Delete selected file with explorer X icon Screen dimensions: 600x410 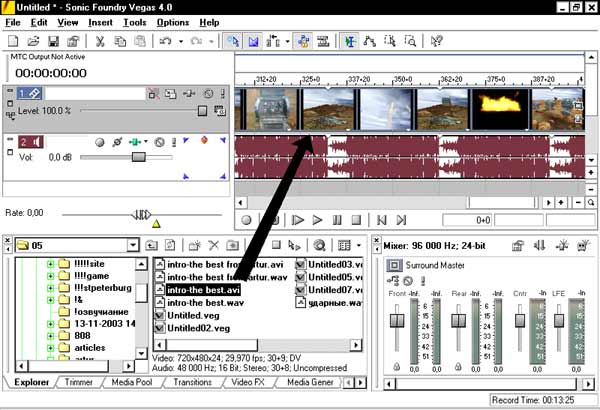[213, 245]
